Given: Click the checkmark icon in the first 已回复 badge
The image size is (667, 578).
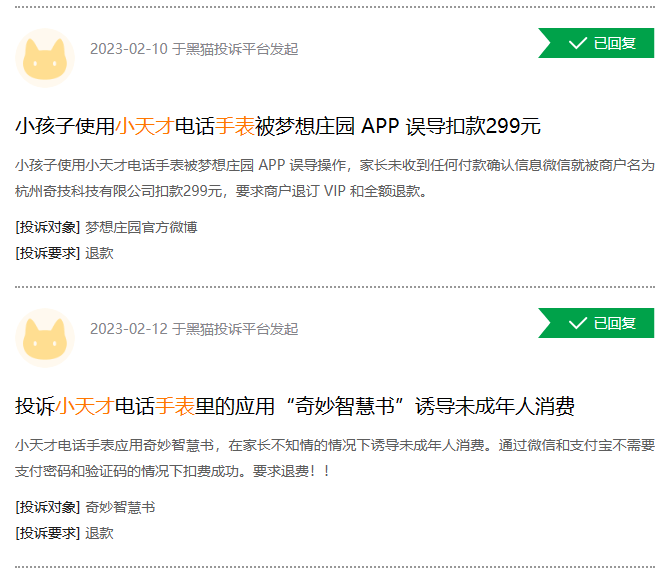Looking at the screenshot, I should [577, 43].
